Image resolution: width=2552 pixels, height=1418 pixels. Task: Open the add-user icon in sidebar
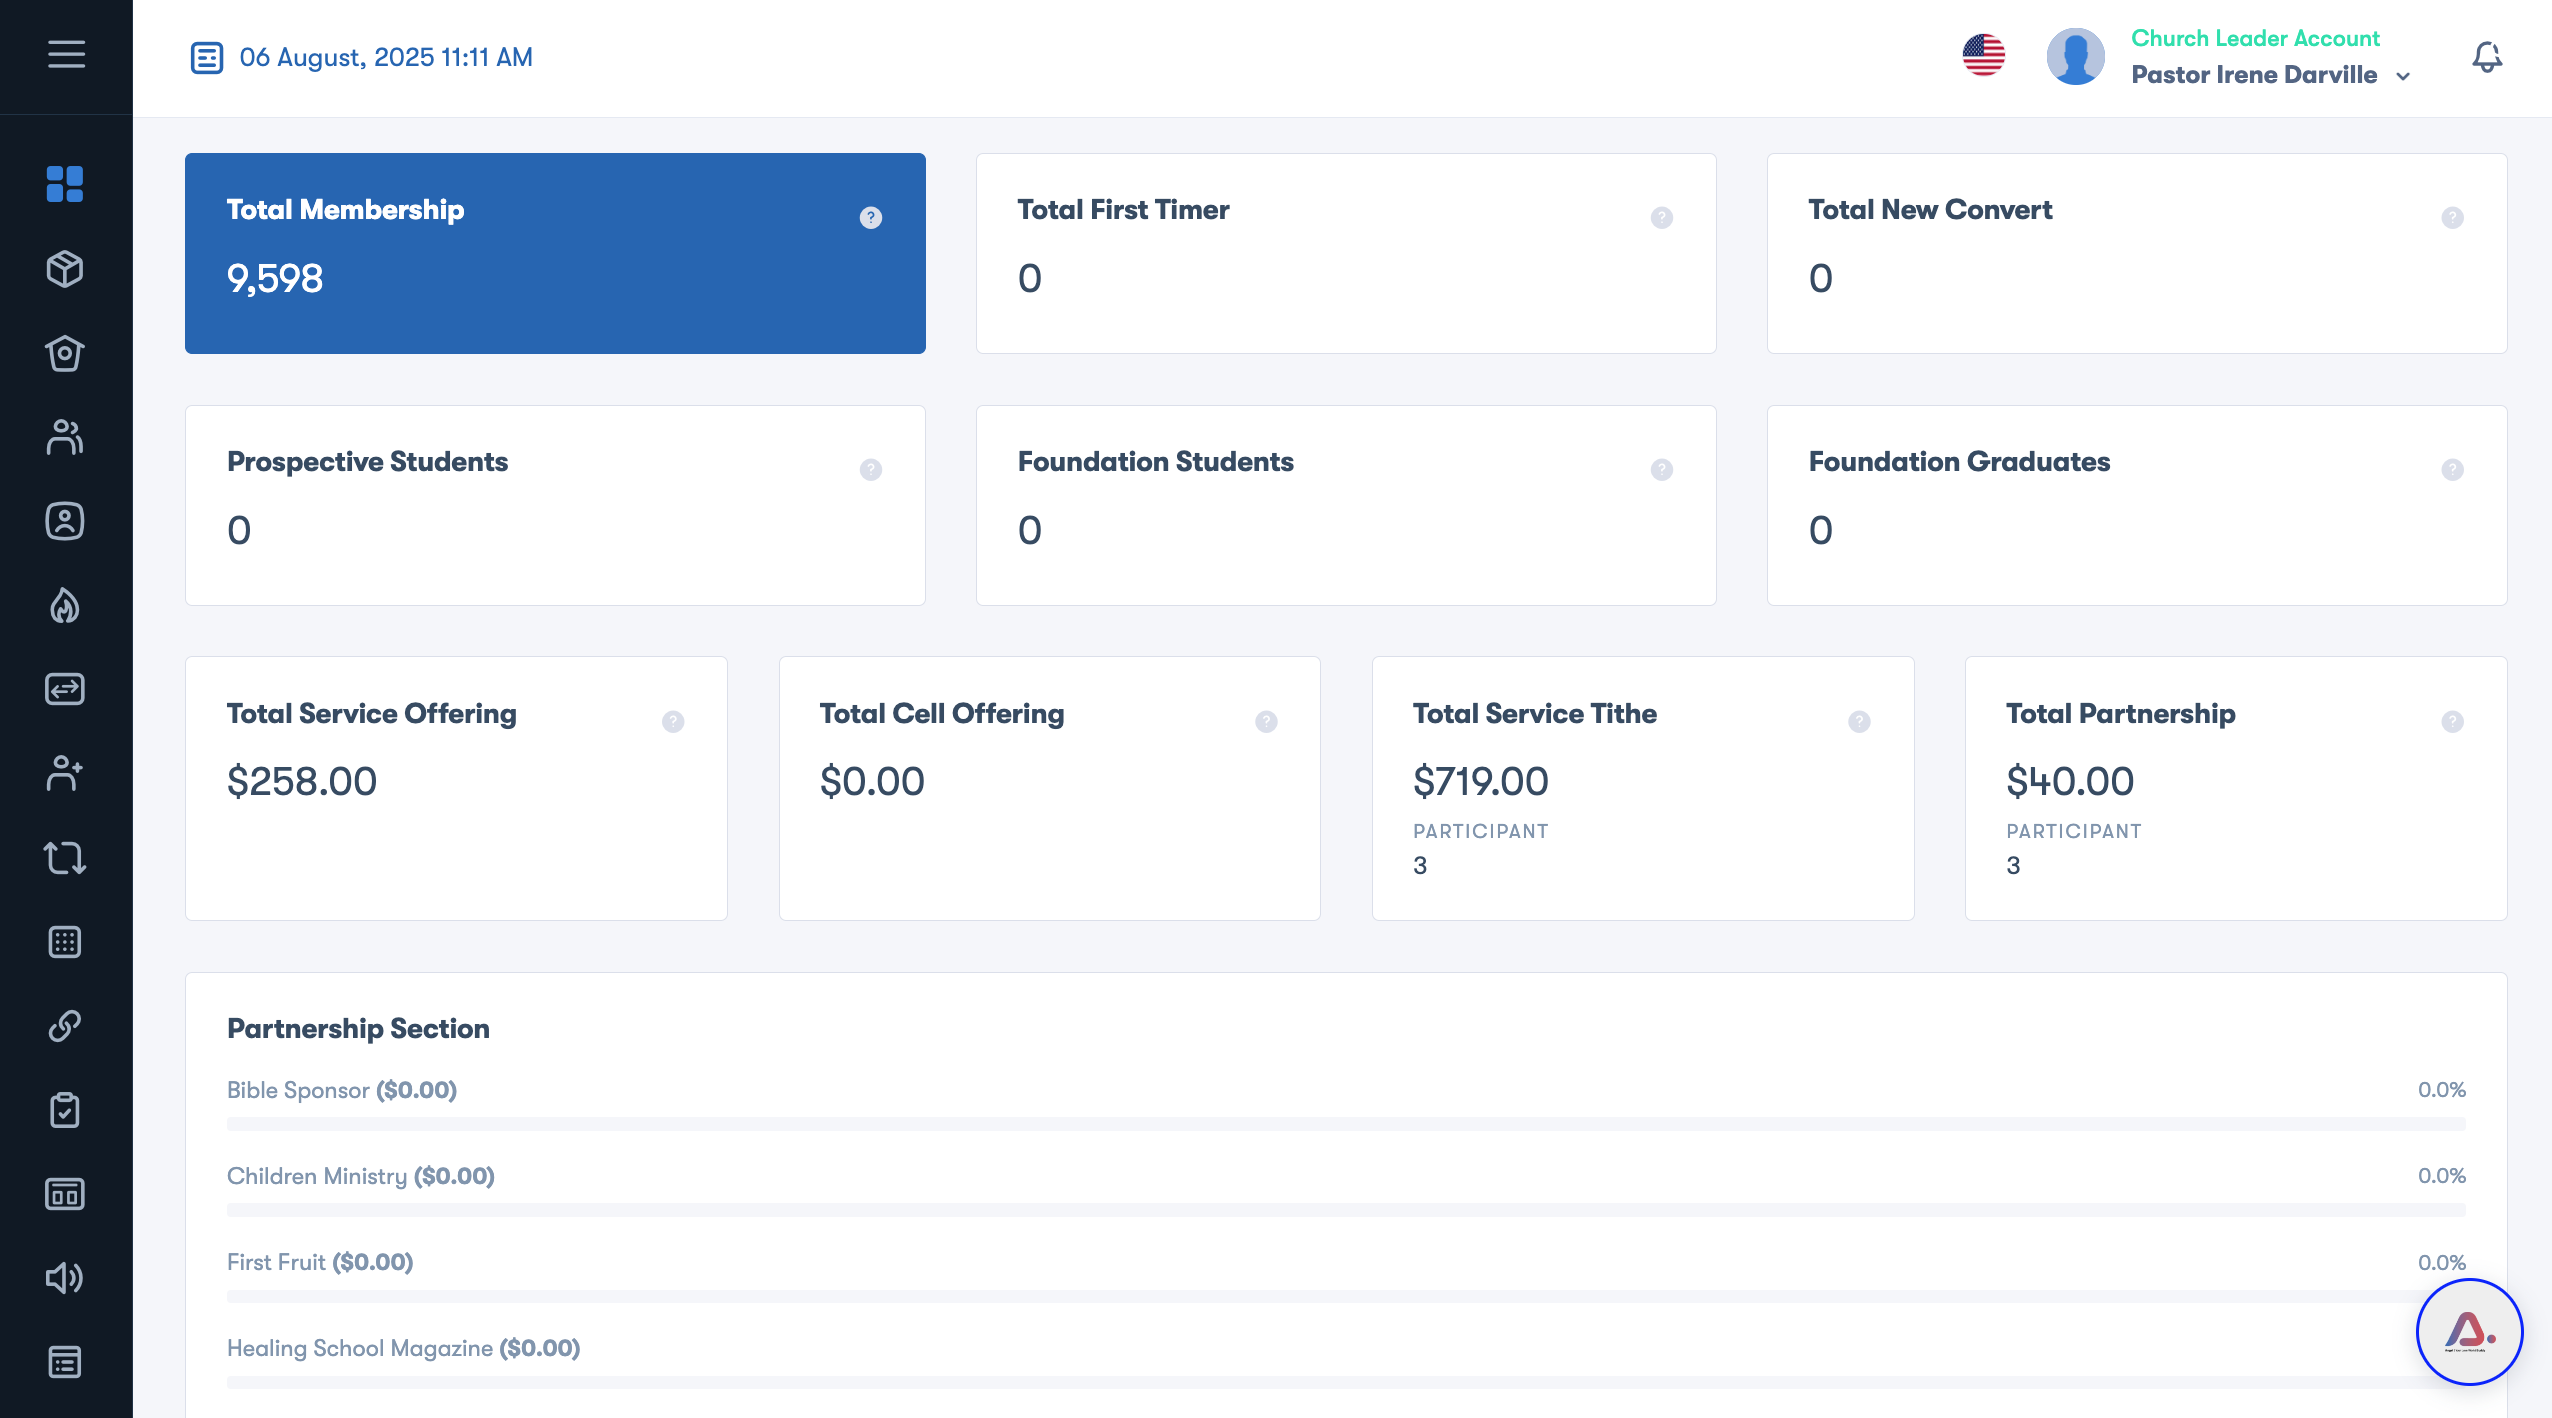65,773
